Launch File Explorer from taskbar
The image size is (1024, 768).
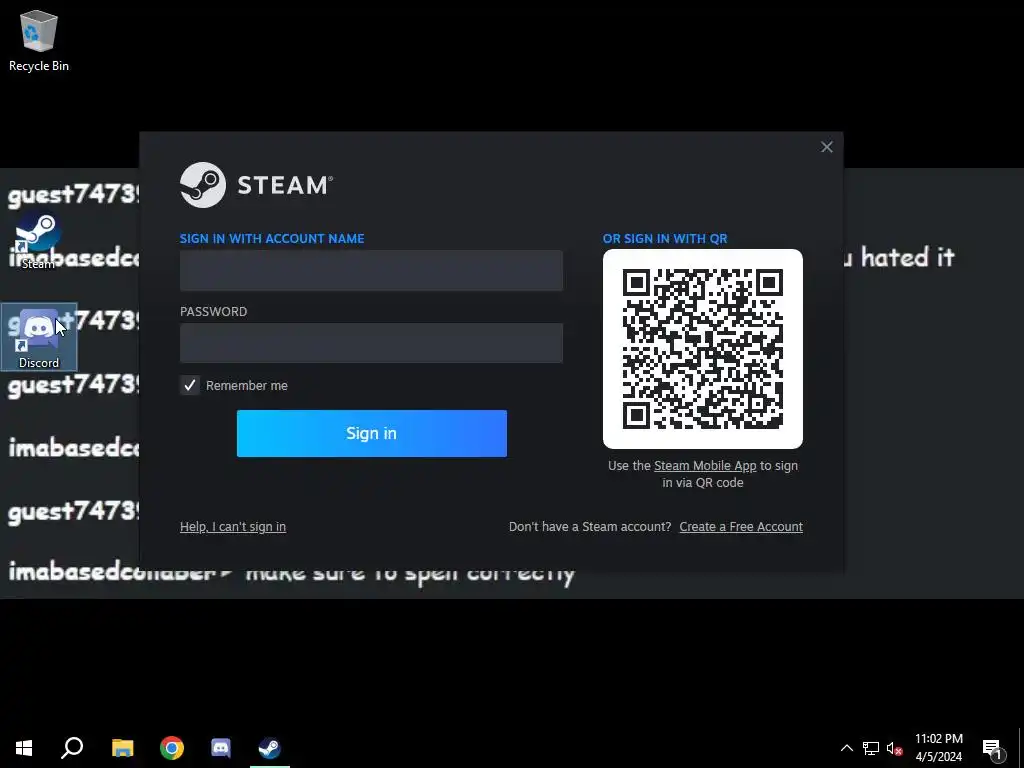122,748
